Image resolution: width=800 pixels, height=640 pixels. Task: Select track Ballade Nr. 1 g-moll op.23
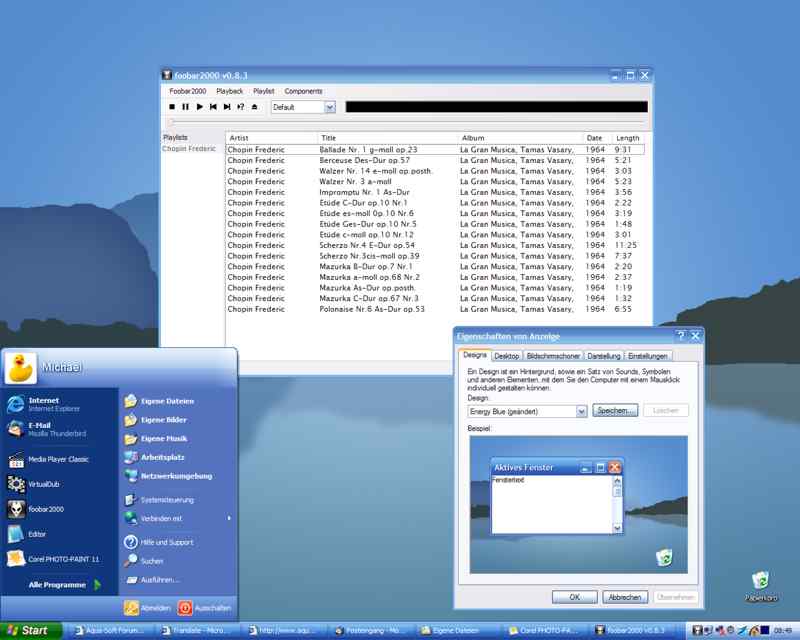tap(435, 150)
